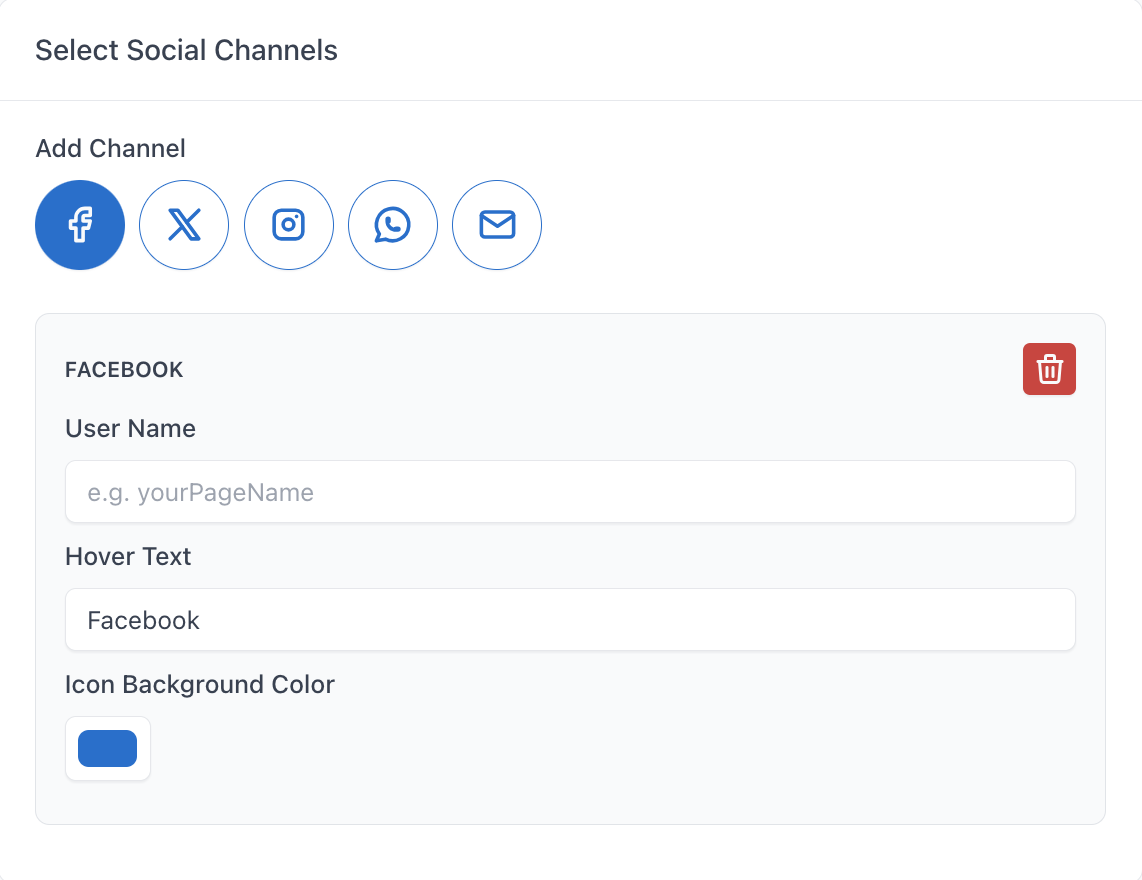
Task: Open the blue Icon Background Color swatch
Action: click(108, 748)
